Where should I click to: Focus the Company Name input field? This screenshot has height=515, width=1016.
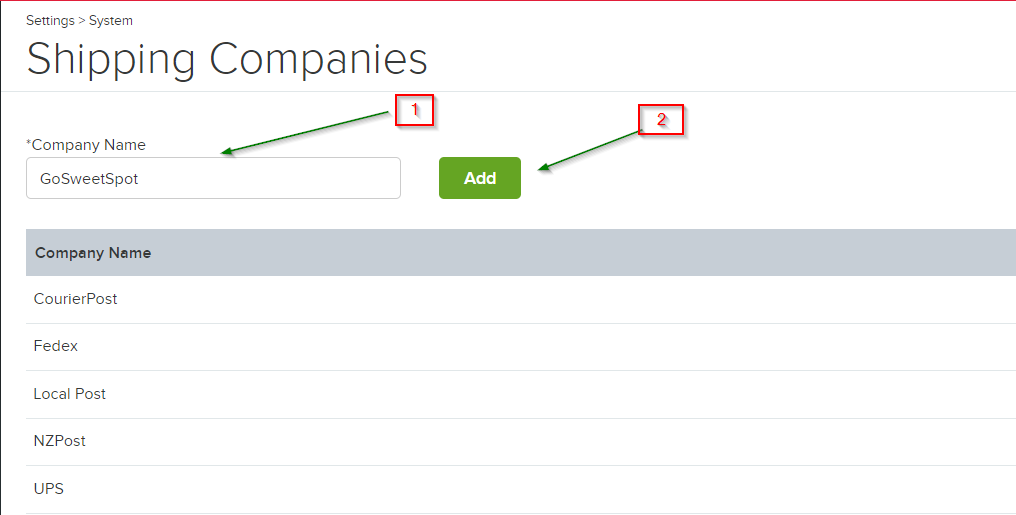213,178
